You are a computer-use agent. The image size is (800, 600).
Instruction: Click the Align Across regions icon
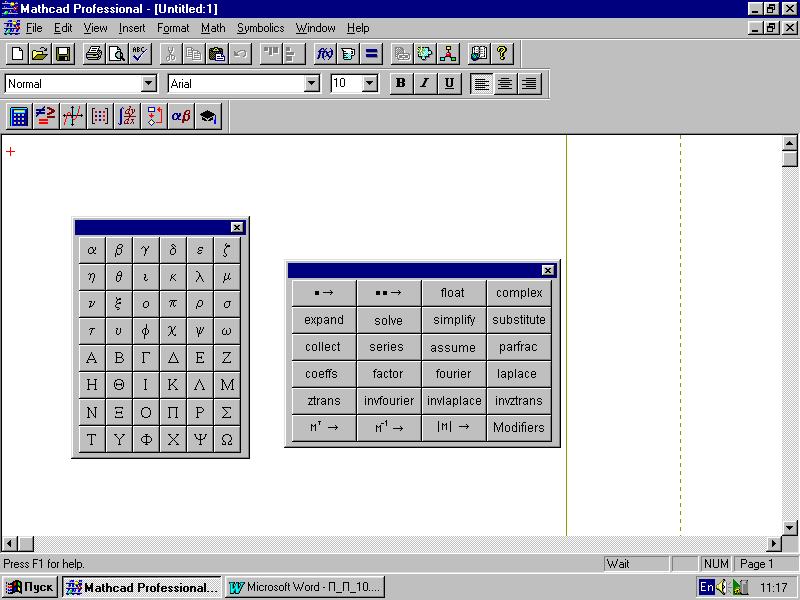271,54
